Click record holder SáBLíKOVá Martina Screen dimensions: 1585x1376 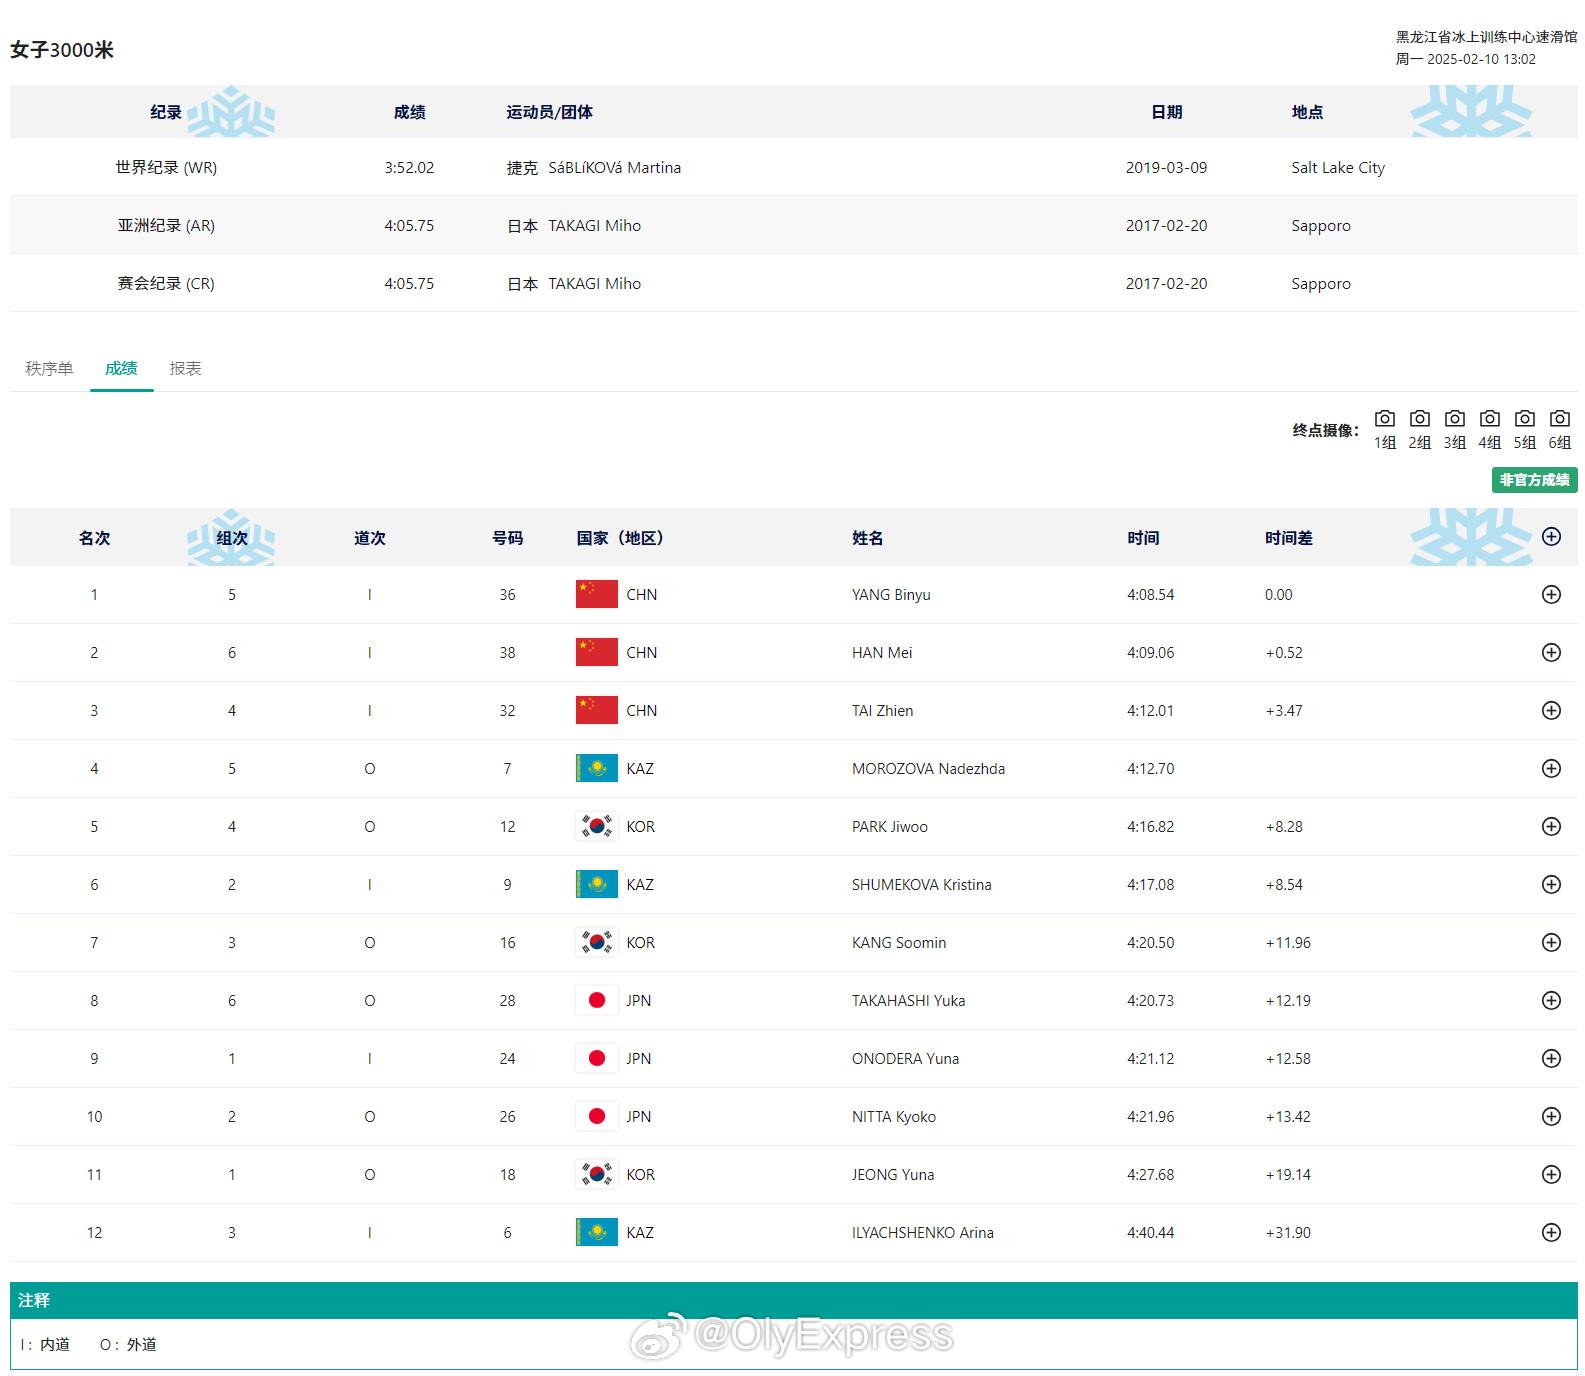(x=614, y=168)
